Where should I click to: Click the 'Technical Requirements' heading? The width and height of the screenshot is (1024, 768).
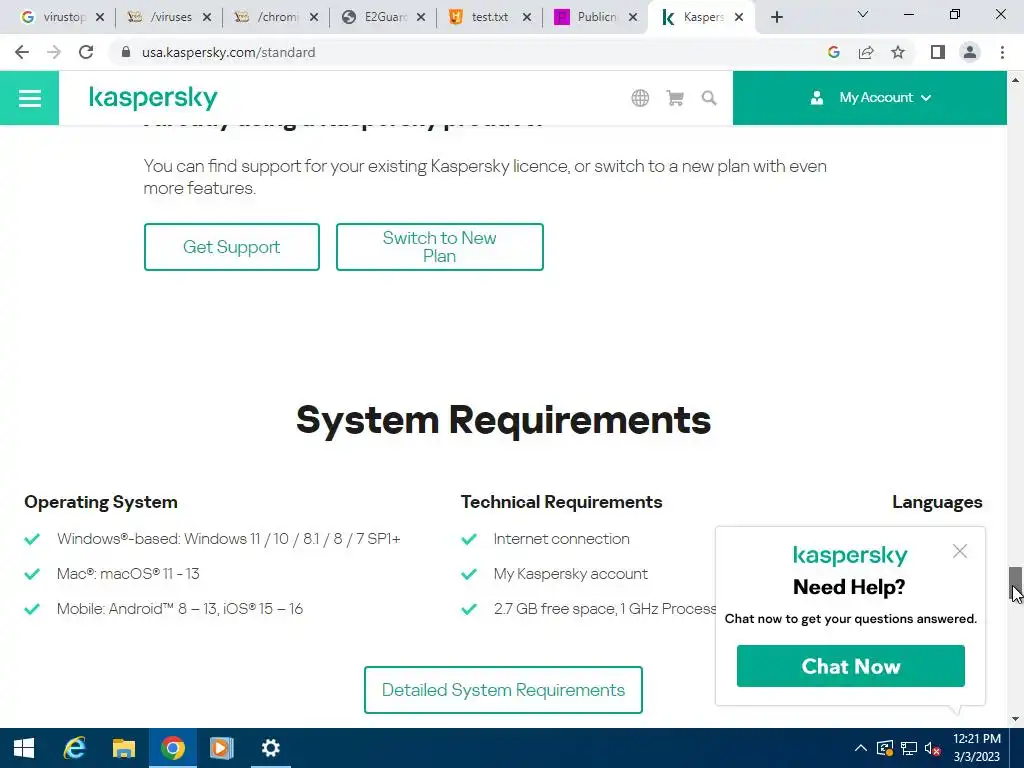562,502
